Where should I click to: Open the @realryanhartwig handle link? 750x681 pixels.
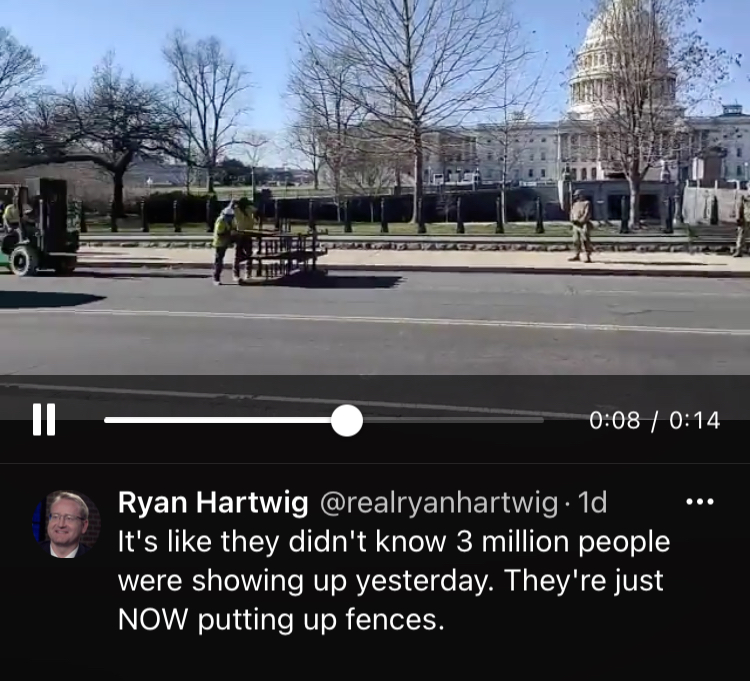(439, 503)
